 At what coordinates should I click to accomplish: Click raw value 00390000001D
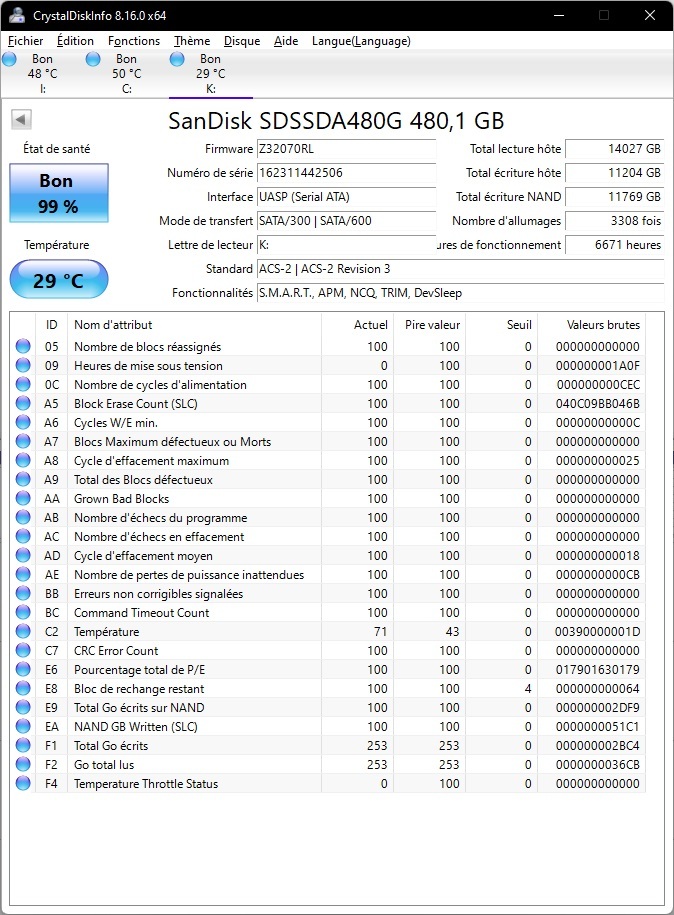(598, 631)
